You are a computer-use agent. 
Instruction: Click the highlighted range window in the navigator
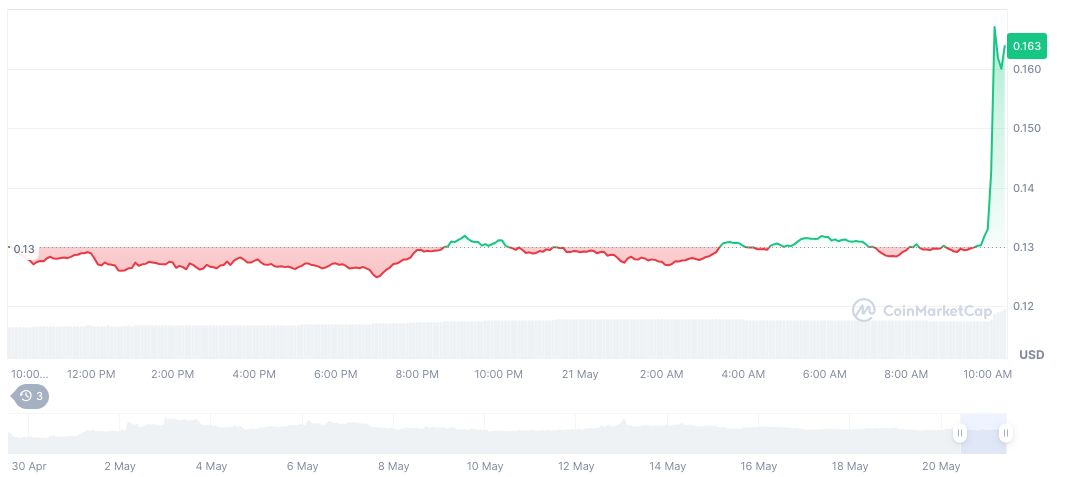tap(982, 433)
